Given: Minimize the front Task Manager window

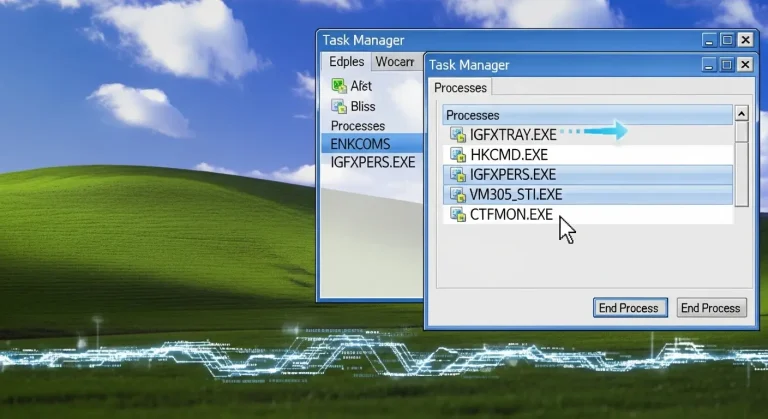Looking at the screenshot, I should click(x=709, y=65).
